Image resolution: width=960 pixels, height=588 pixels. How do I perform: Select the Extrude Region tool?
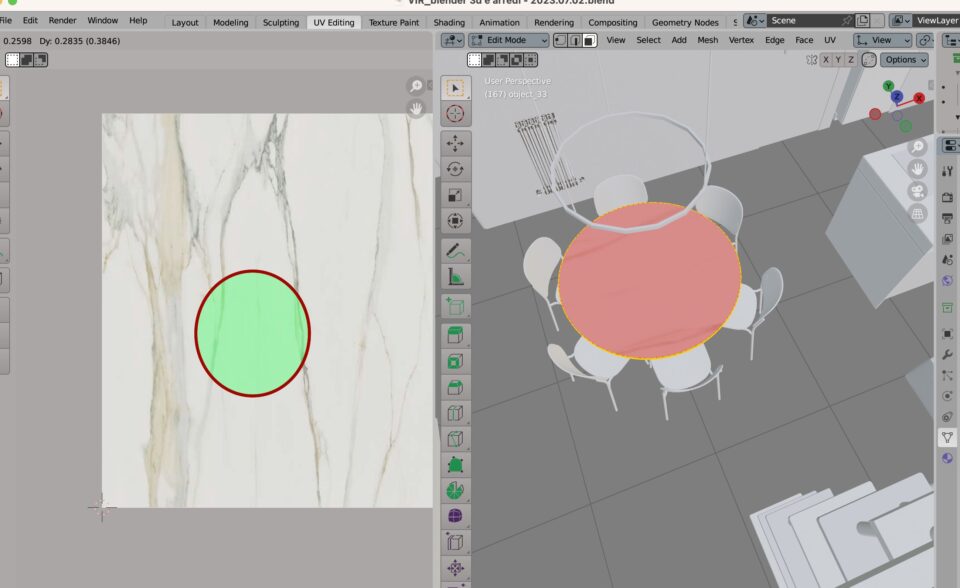(x=455, y=335)
